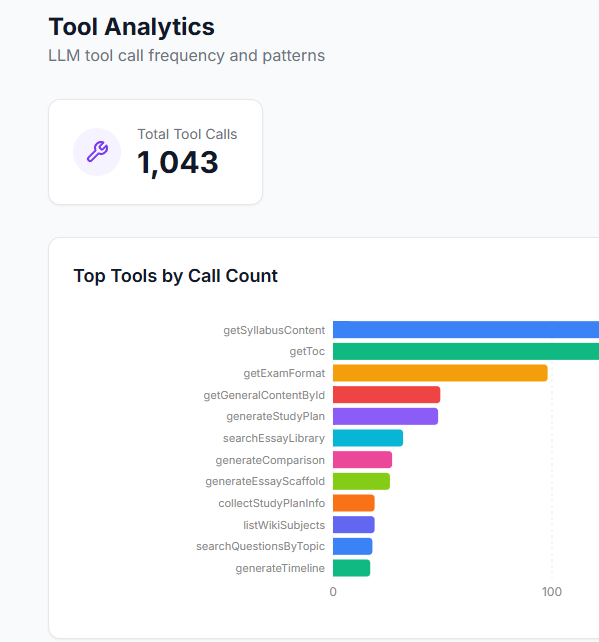Click the blue searchQuestionsByTopic bar
The image size is (599, 642).
[353, 547]
